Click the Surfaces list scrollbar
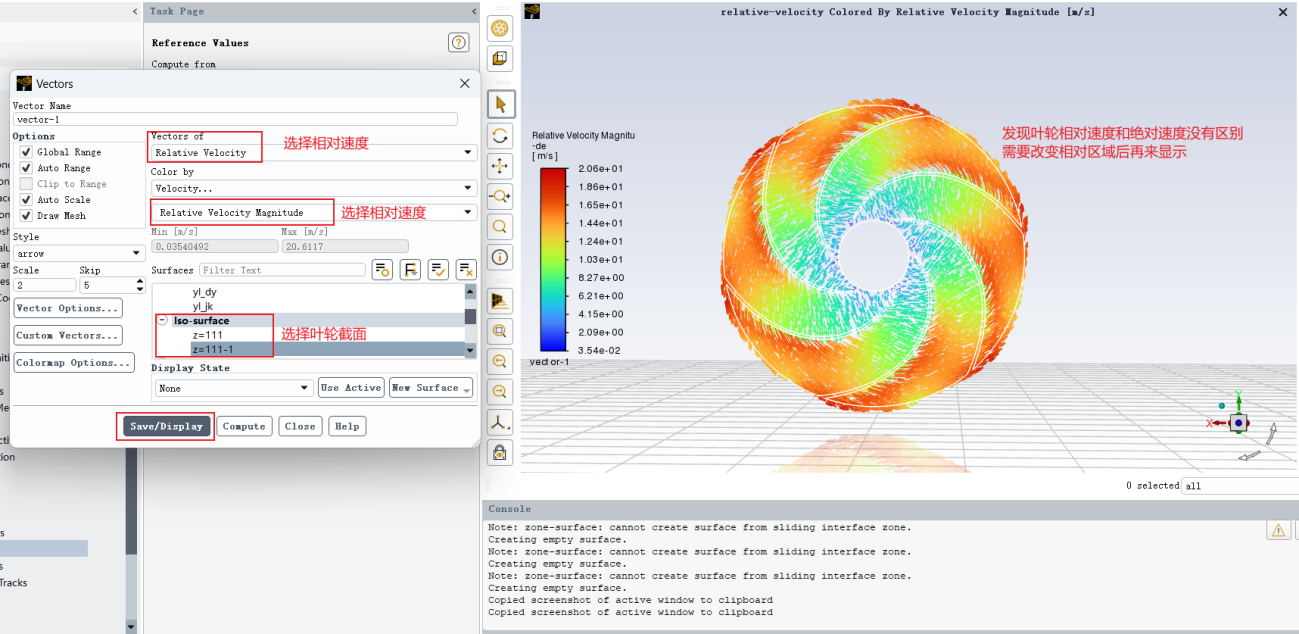Image resolution: width=1299 pixels, height=634 pixels. click(x=470, y=321)
